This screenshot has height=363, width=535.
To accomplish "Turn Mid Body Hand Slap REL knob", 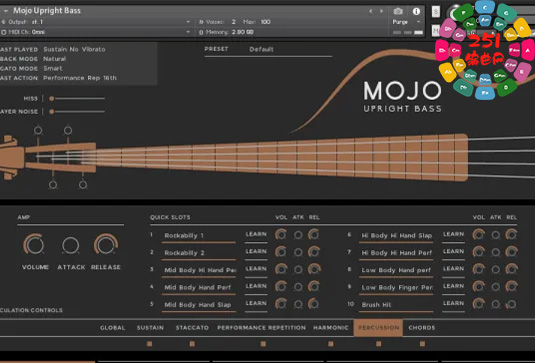I will tap(314, 303).
